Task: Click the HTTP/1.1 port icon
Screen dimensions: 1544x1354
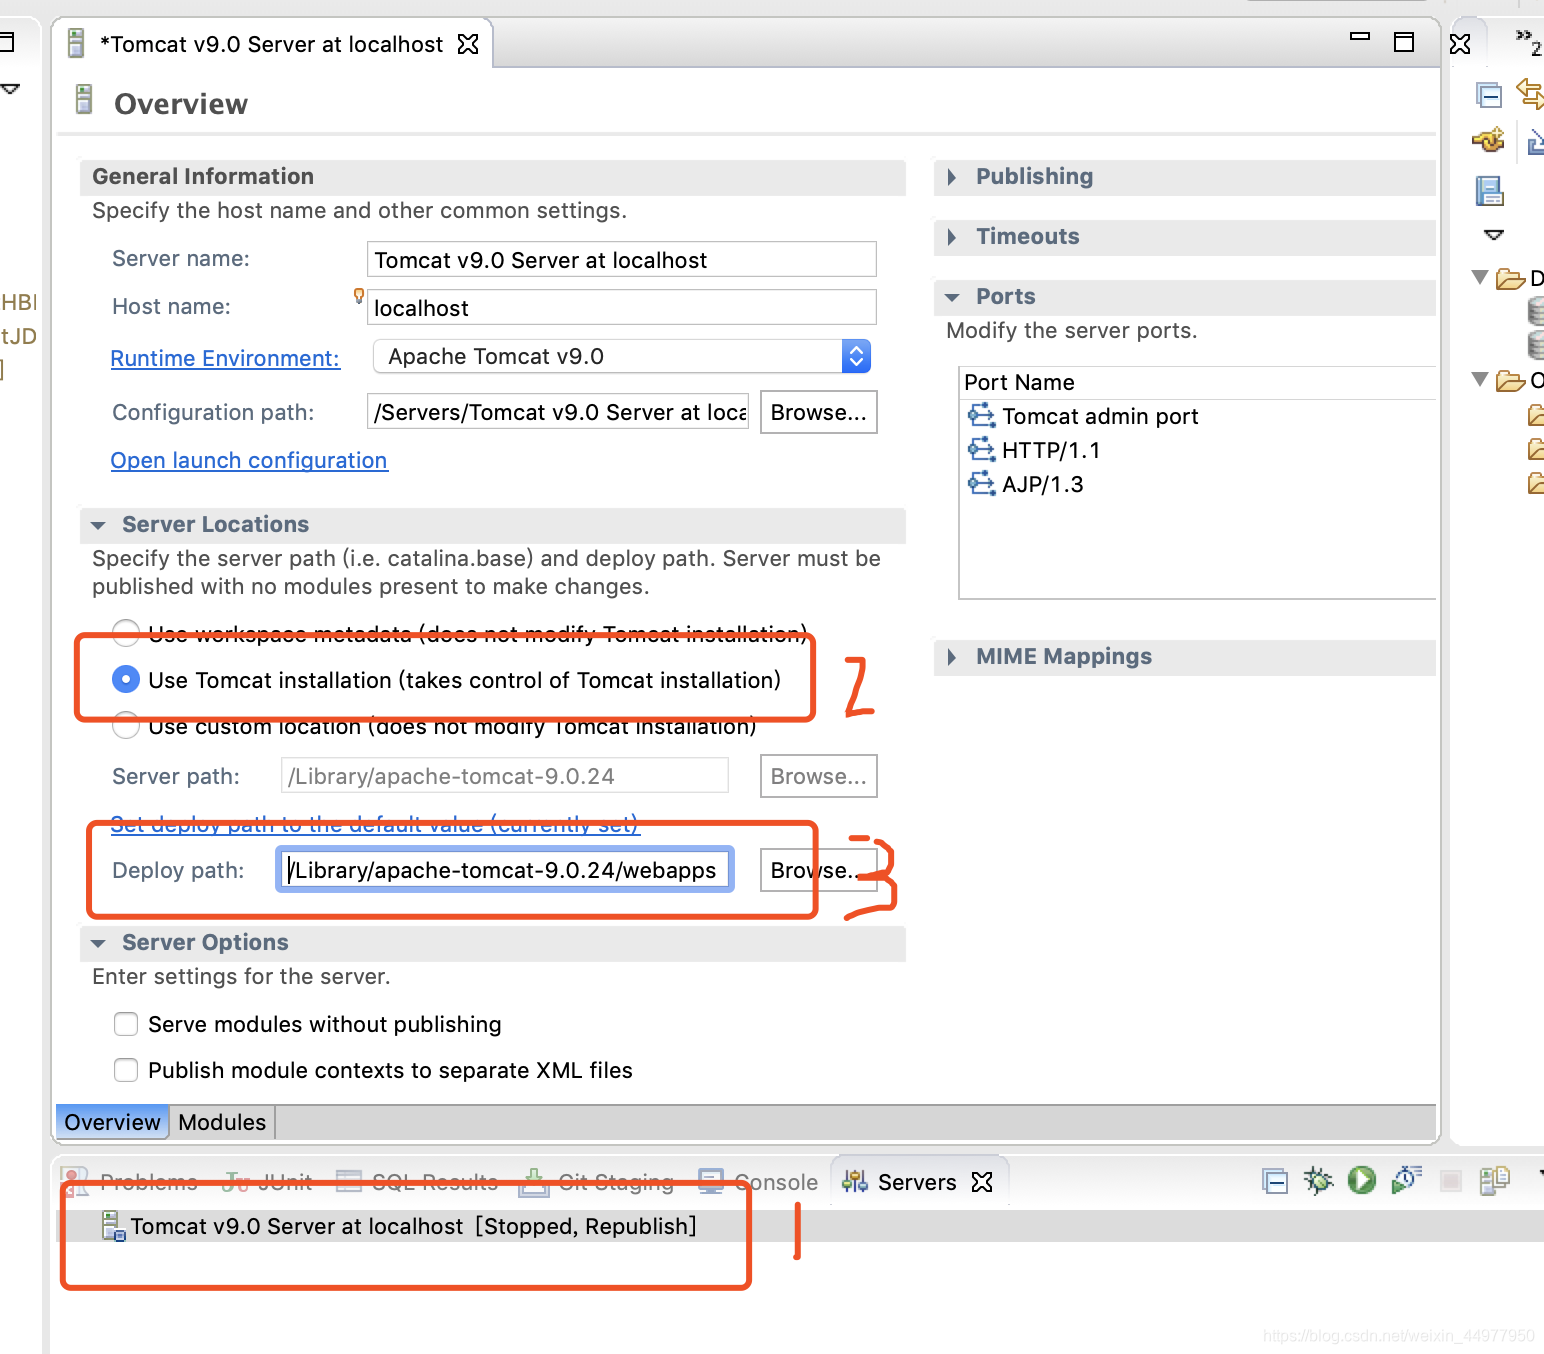Action: click(x=982, y=449)
